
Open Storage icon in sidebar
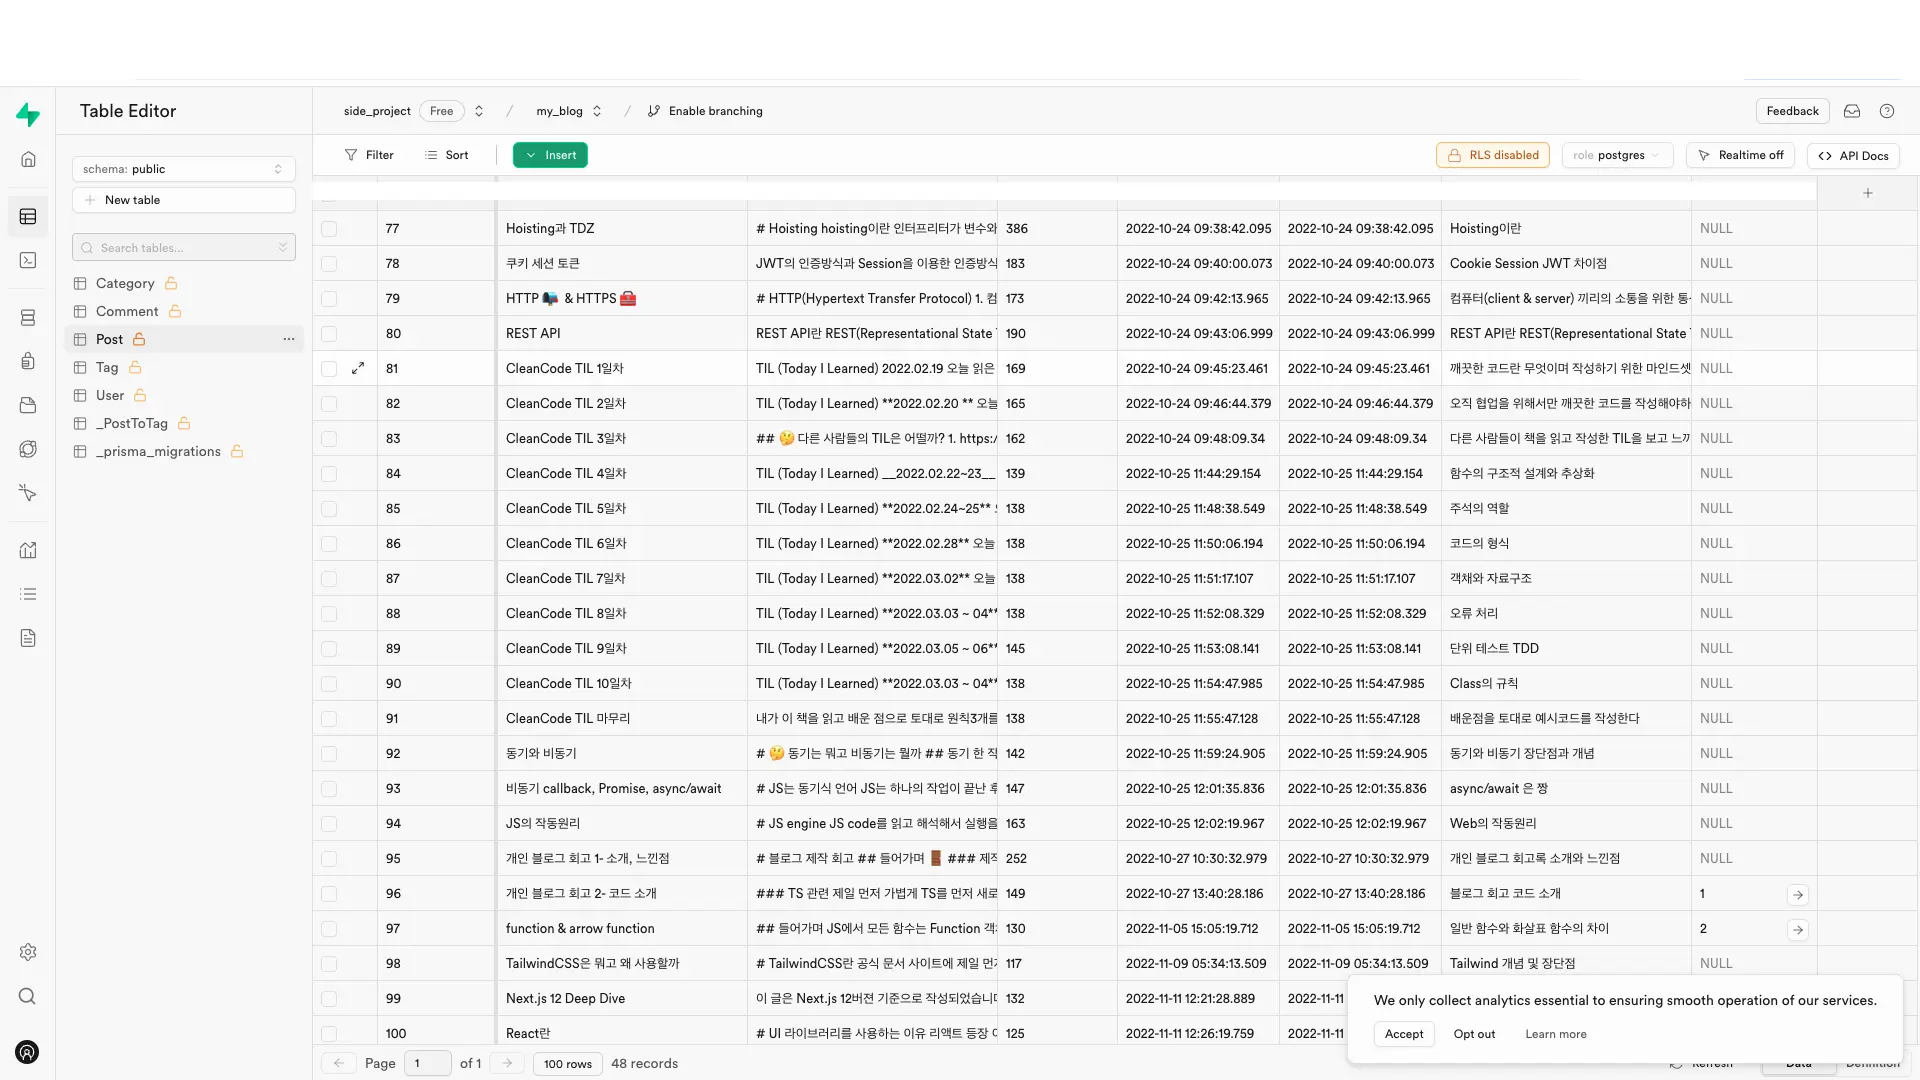(28, 405)
